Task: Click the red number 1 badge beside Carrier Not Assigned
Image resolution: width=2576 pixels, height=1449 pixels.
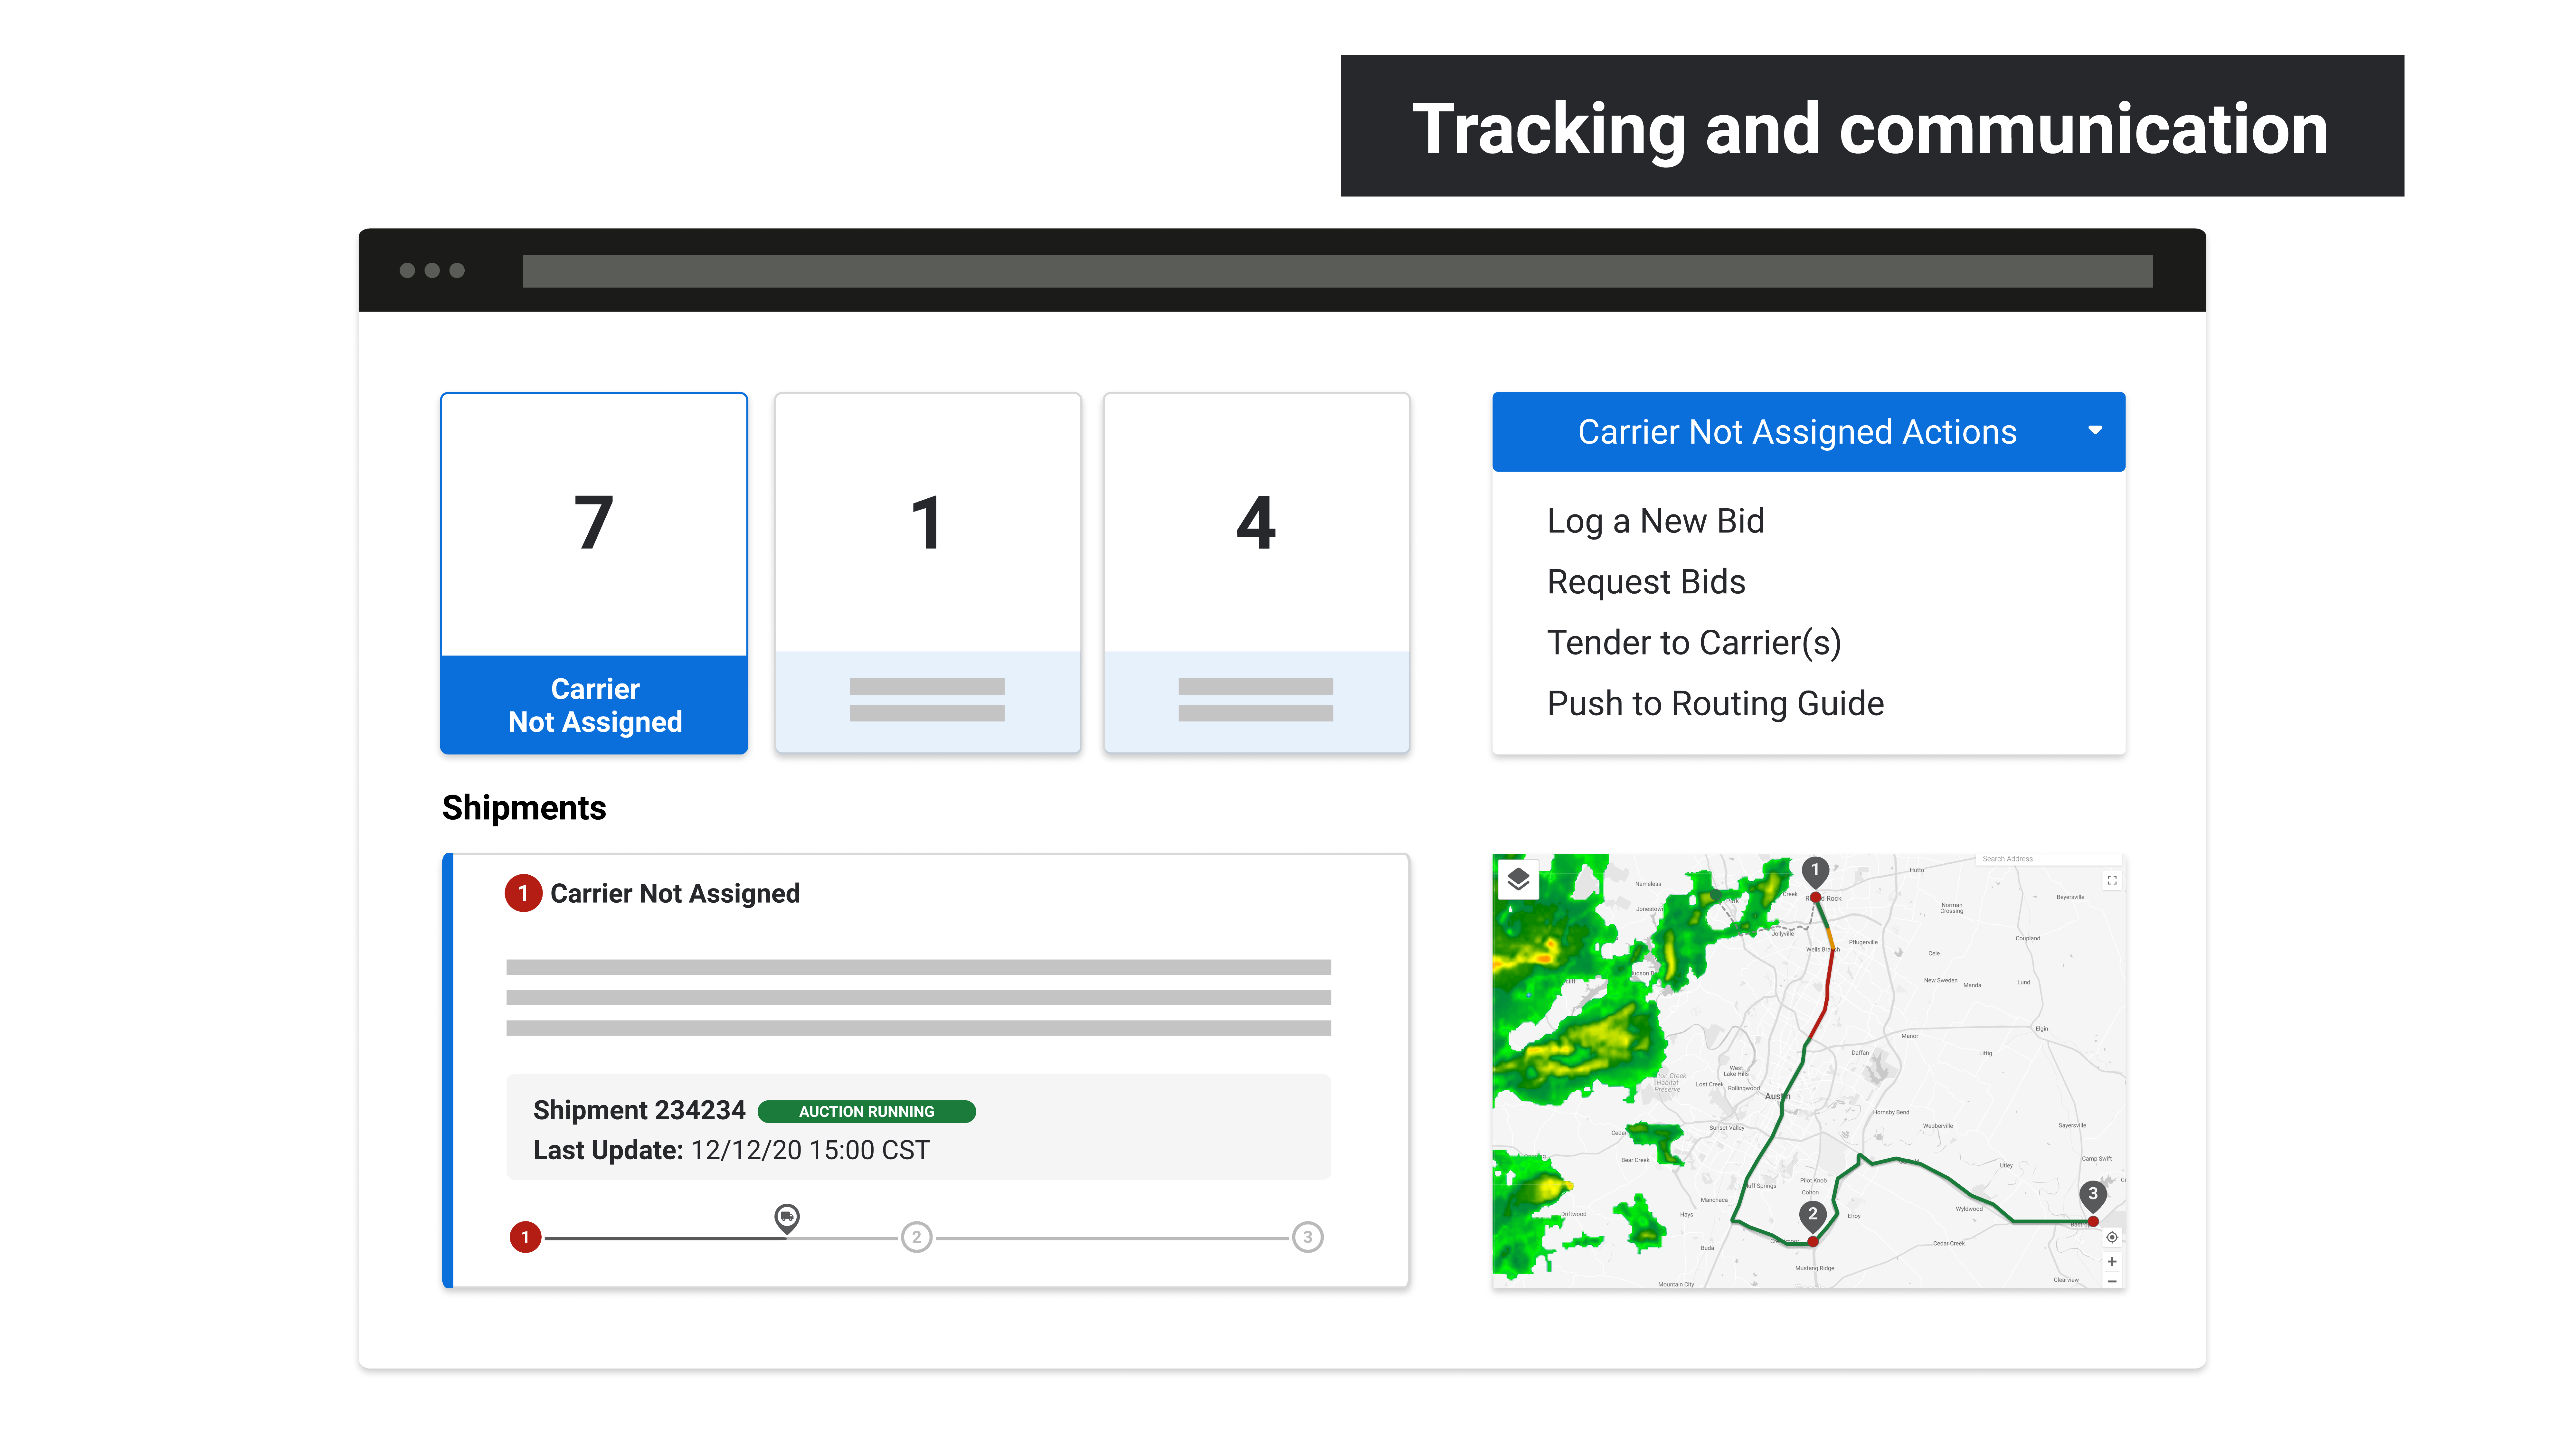Action: pyautogui.click(x=523, y=893)
